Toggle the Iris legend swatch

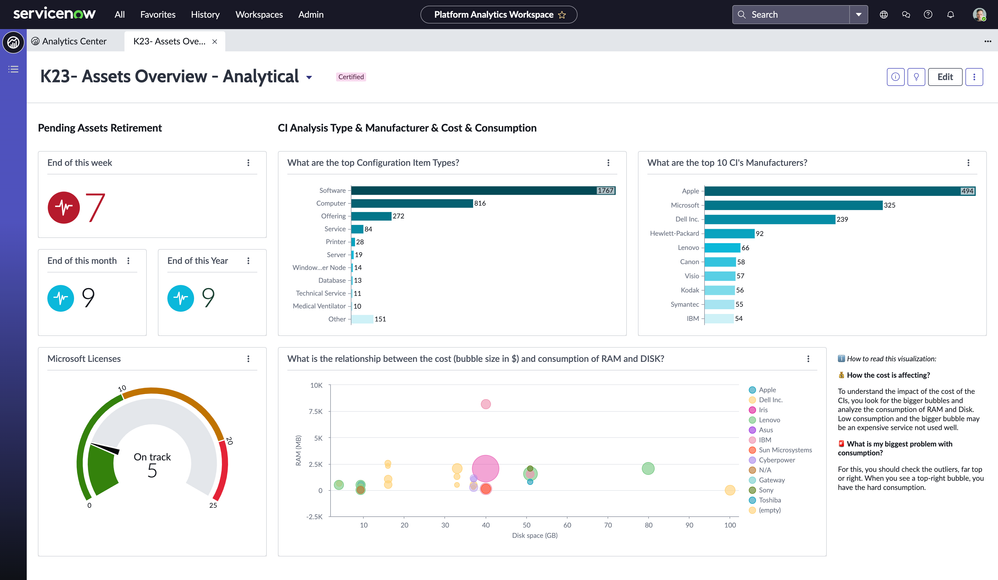(x=752, y=410)
